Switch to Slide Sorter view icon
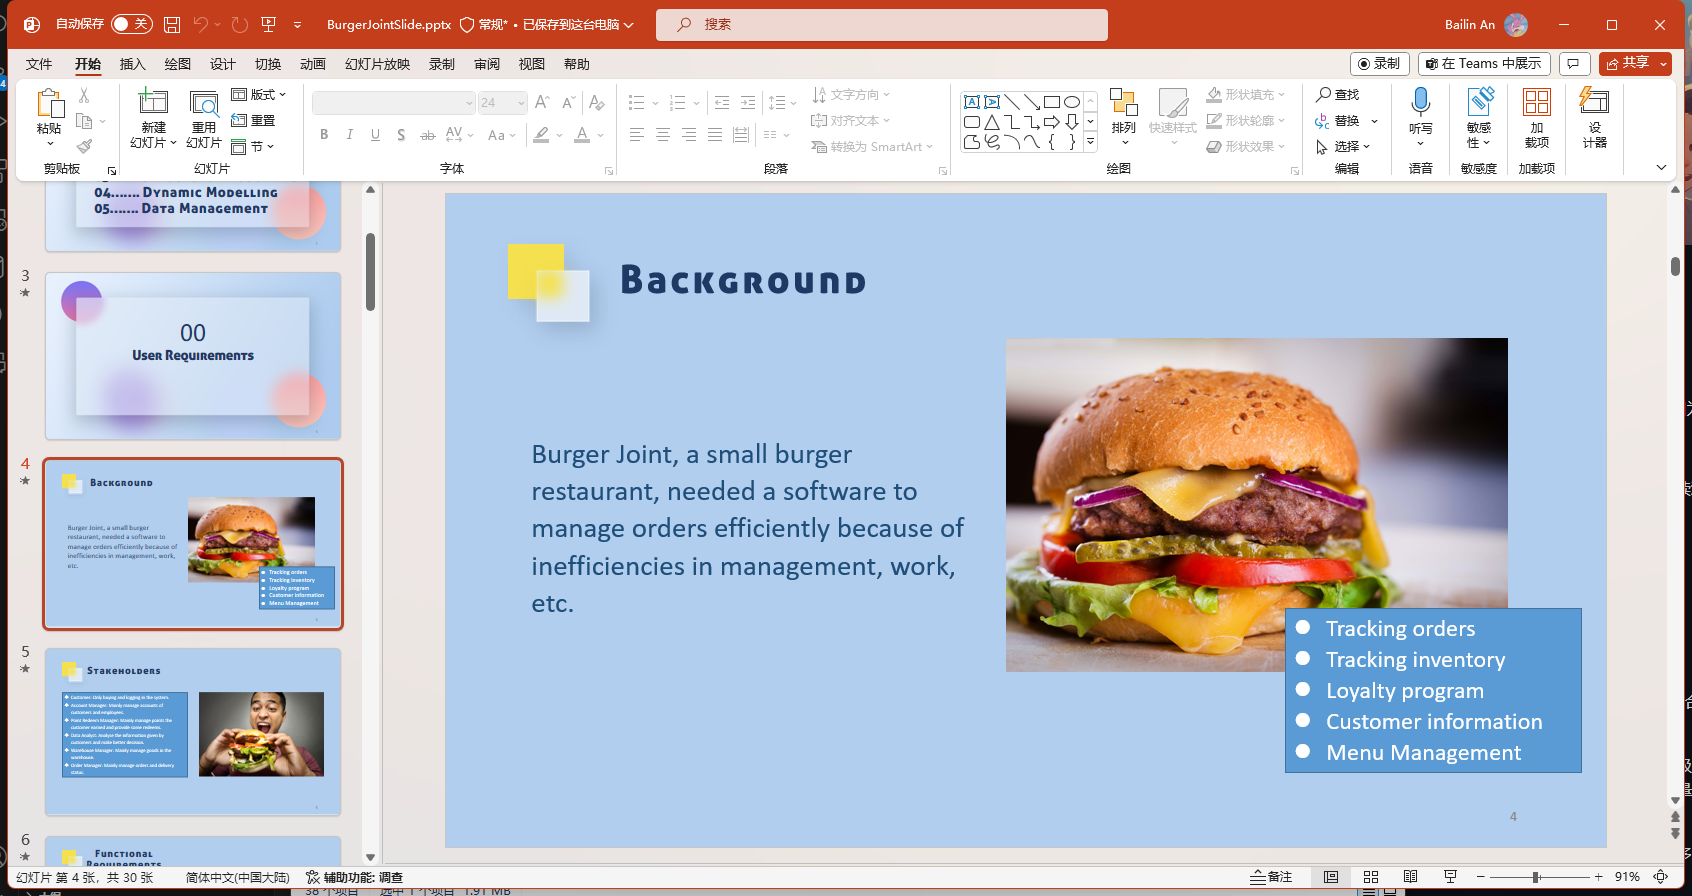The image size is (1692, 896). [1371, 877]
